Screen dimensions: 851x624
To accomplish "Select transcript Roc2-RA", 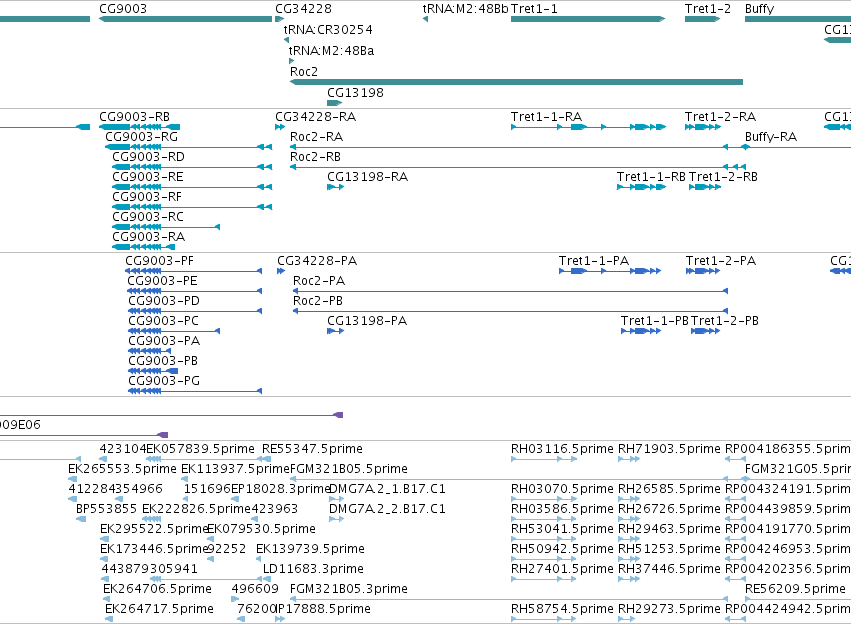I will [x=316, y=137].
